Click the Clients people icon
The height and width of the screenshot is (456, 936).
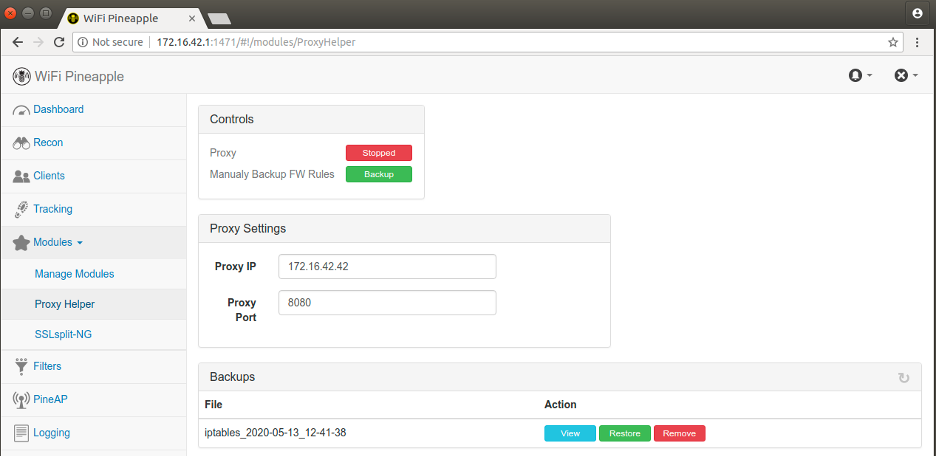point(21,177)
